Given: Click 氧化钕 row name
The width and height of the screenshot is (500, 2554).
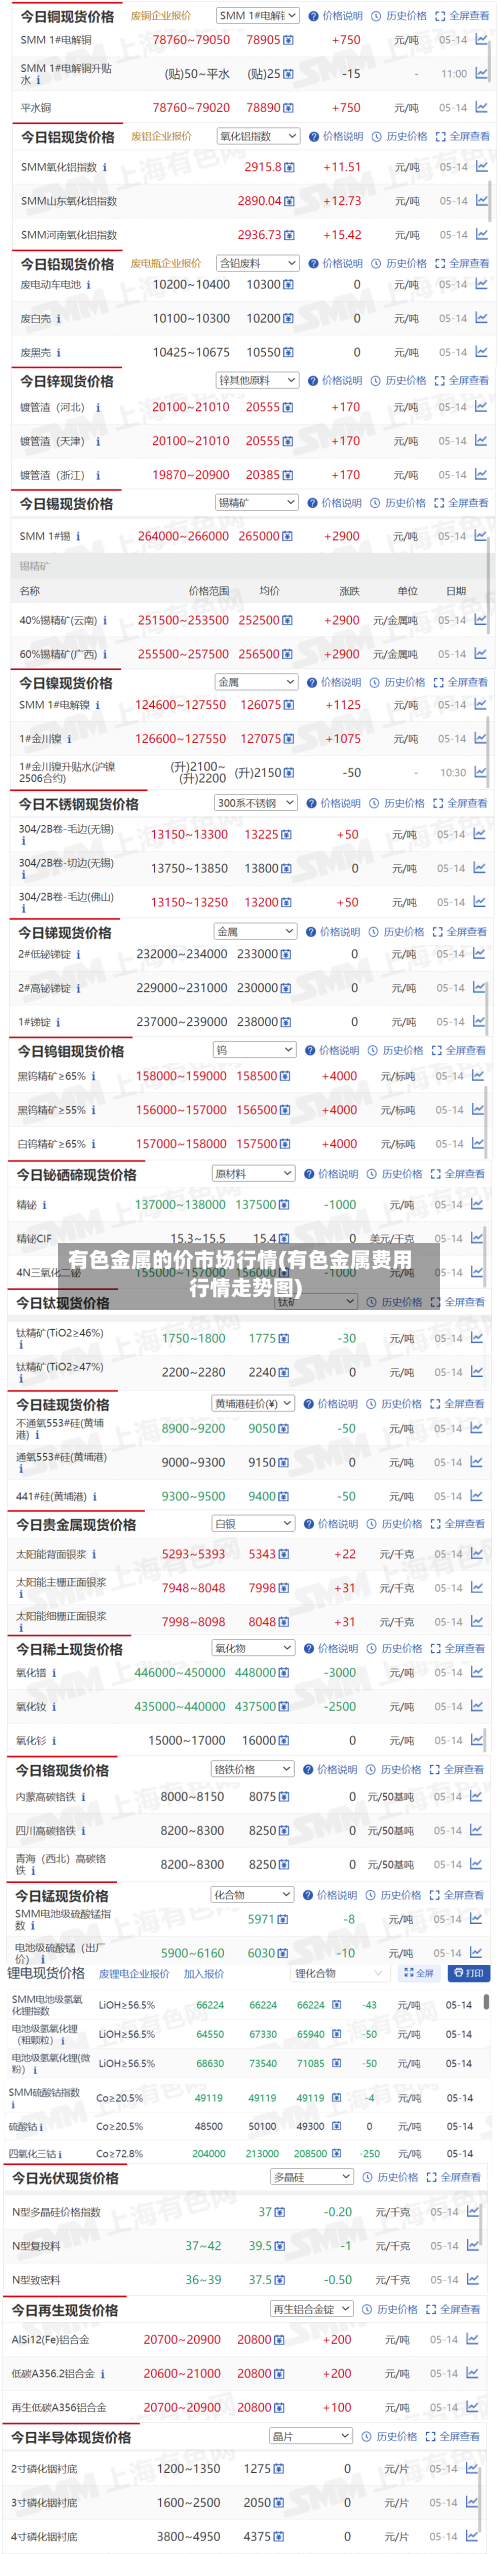Looking at the screenshot, I should [31, 1707].
